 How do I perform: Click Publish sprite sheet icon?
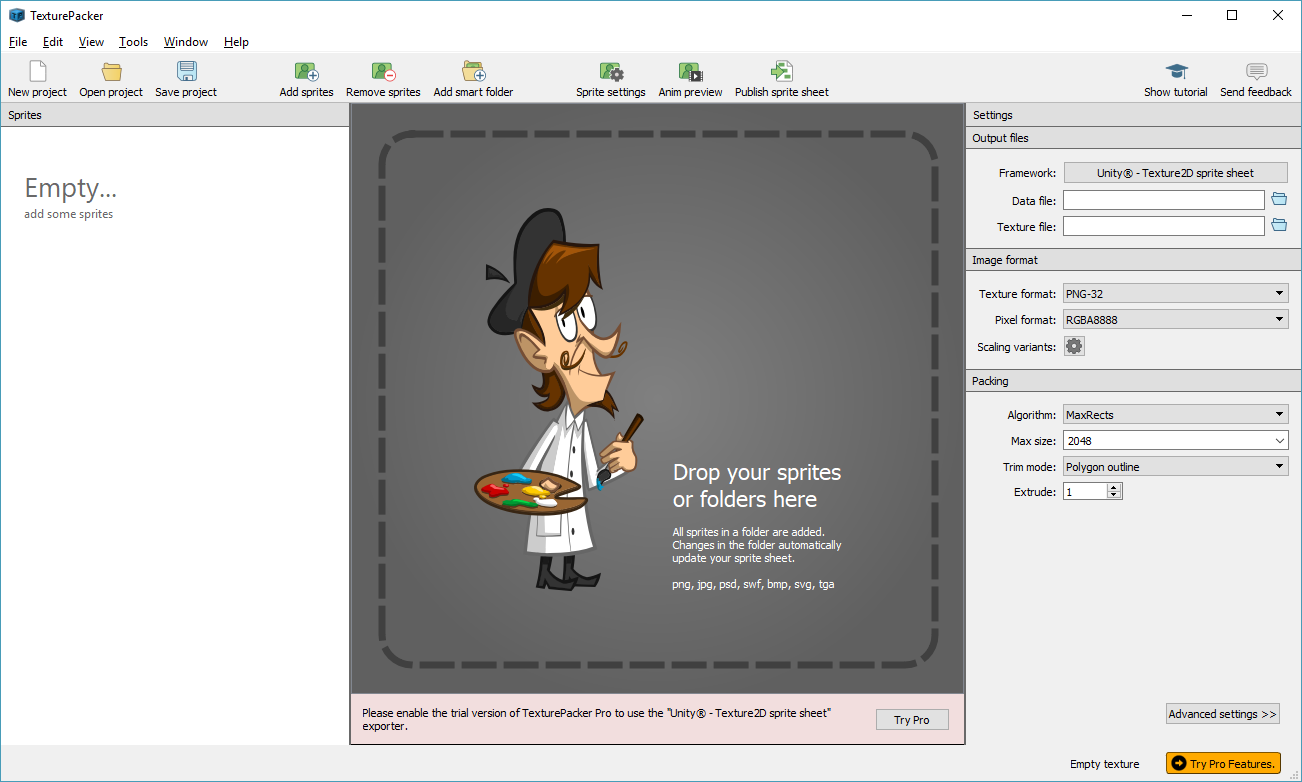click(781, 72)
